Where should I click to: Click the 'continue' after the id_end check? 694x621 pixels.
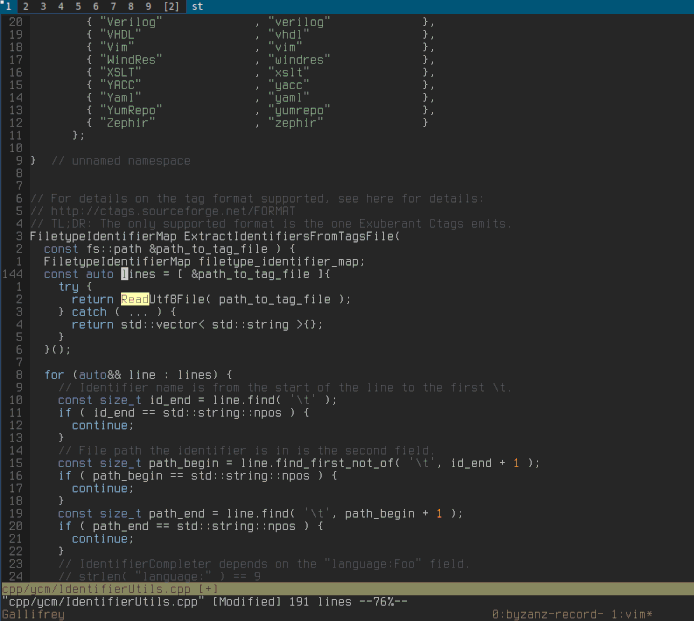tap(100, 425)
